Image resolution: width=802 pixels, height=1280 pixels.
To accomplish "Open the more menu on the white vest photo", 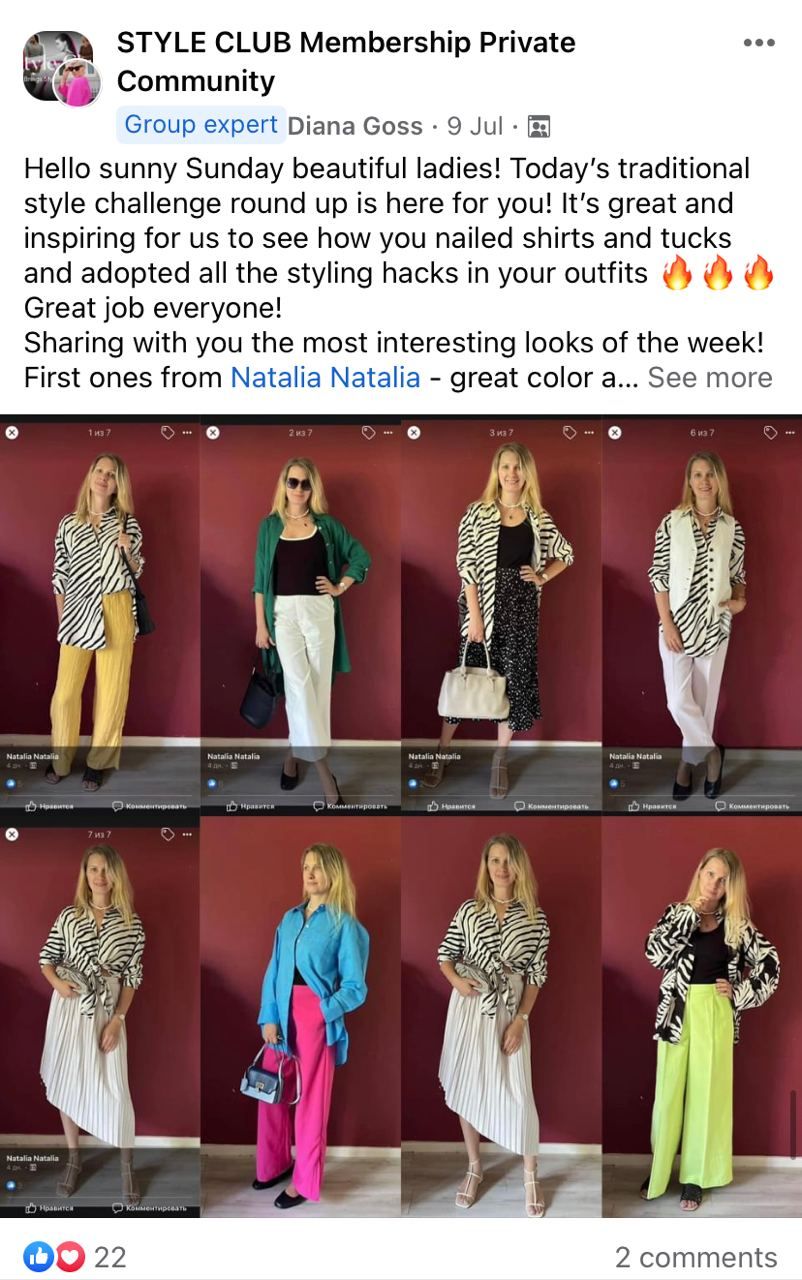I will pyautogui.click(x=789, y=433).
